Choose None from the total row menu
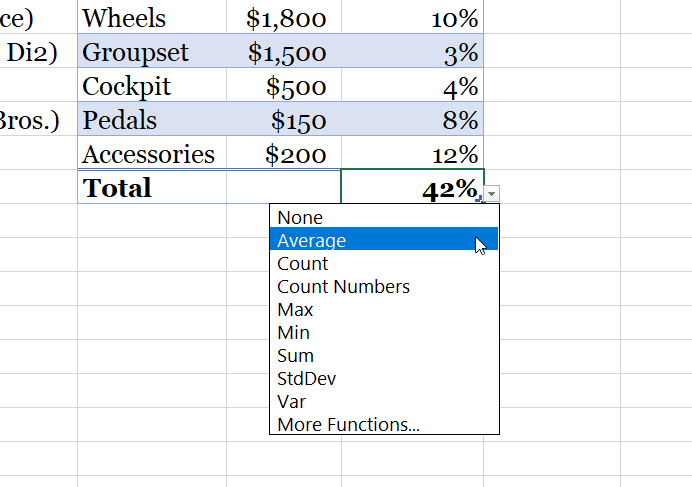 tap(384, 217)
